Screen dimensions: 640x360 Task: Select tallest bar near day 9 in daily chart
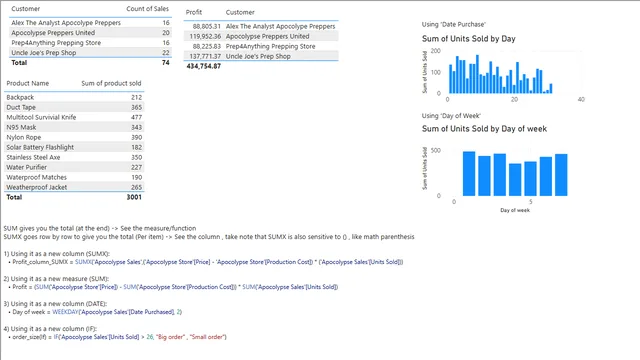click(x=477, y=74)
